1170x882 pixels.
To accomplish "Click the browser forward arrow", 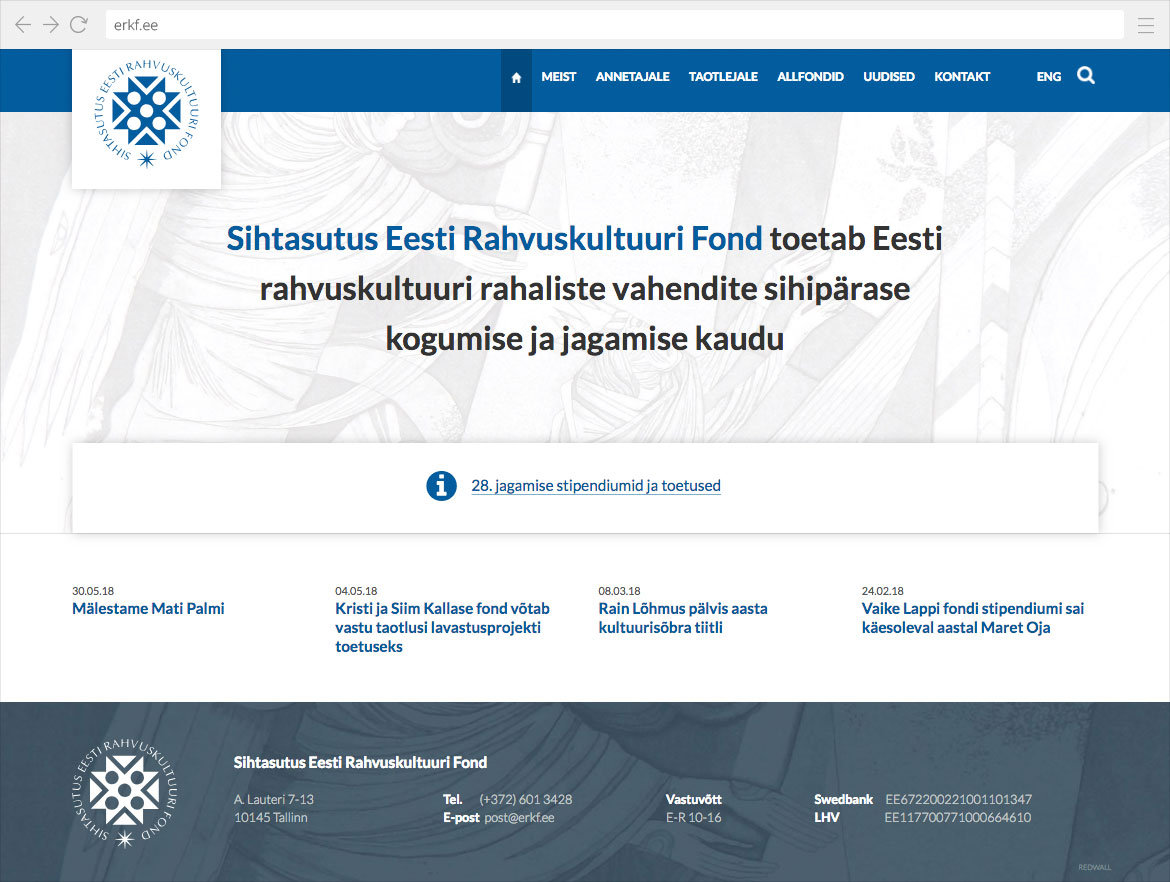I will pos(51,25).
